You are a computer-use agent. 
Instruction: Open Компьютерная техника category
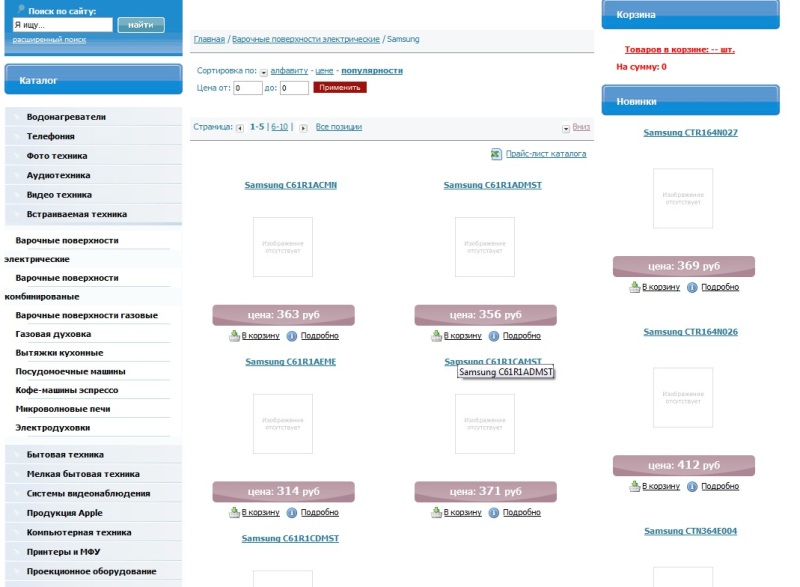[93, 532]
